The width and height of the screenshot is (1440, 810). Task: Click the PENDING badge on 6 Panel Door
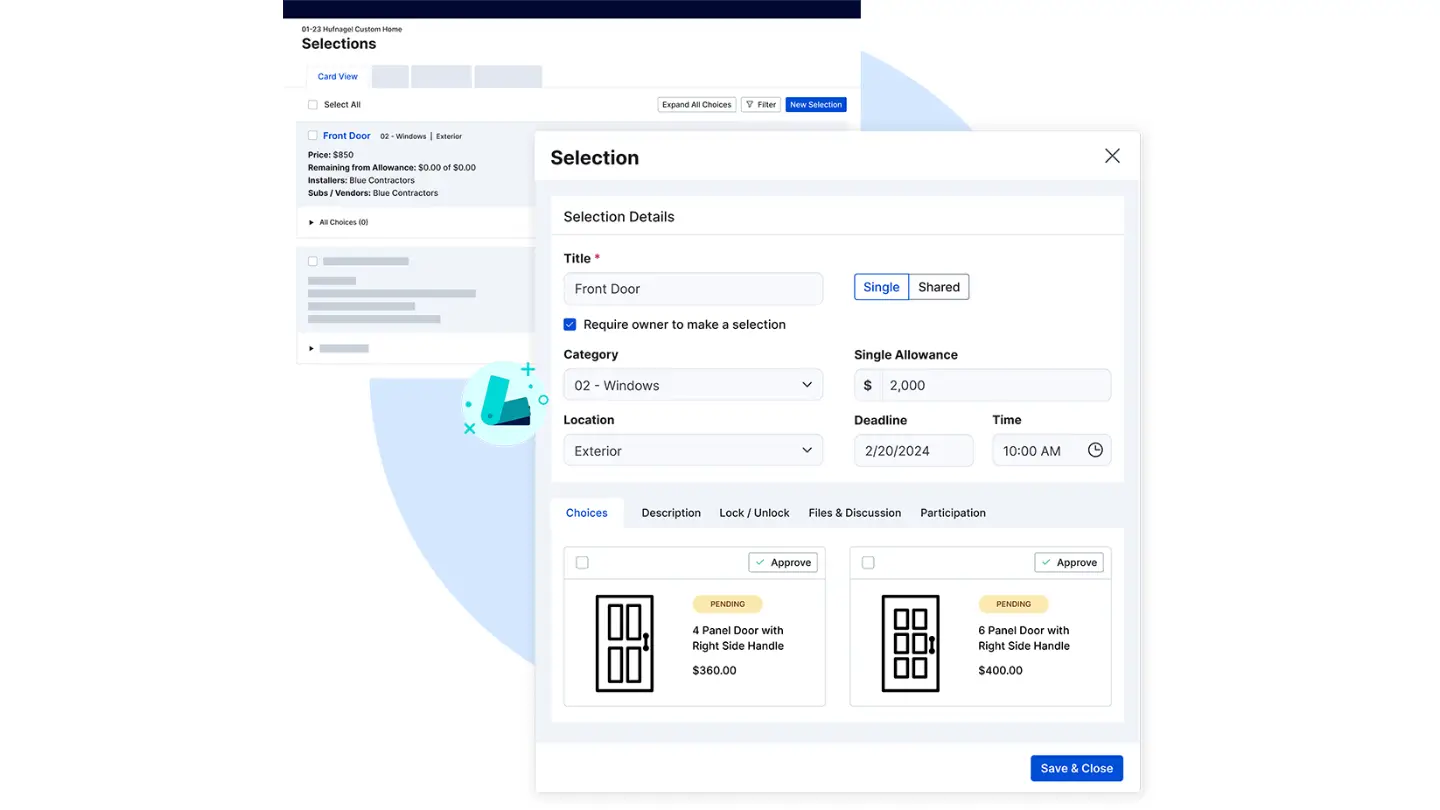tap(1013, 604)
